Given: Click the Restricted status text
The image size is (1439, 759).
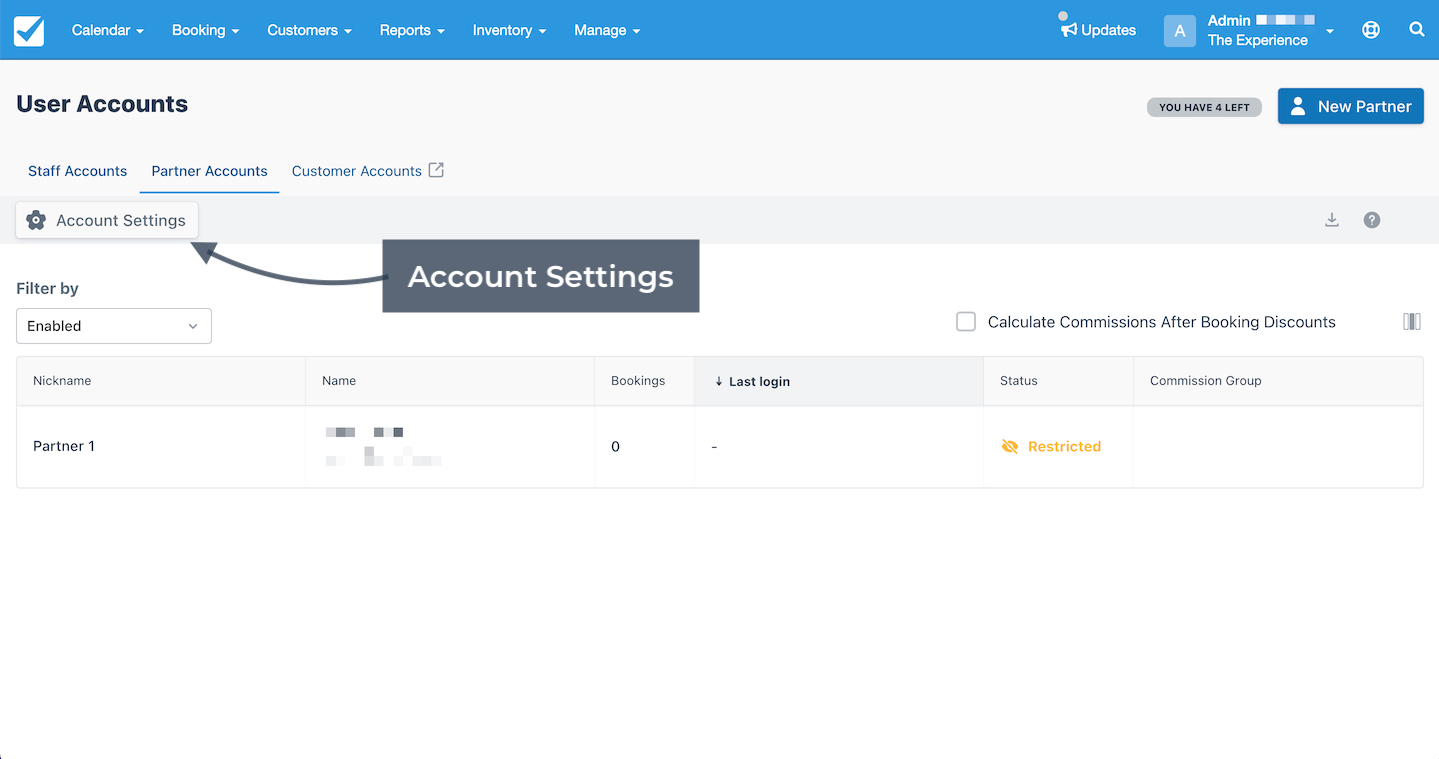Looking at the screenshot, I should [x=1064, y=447].
